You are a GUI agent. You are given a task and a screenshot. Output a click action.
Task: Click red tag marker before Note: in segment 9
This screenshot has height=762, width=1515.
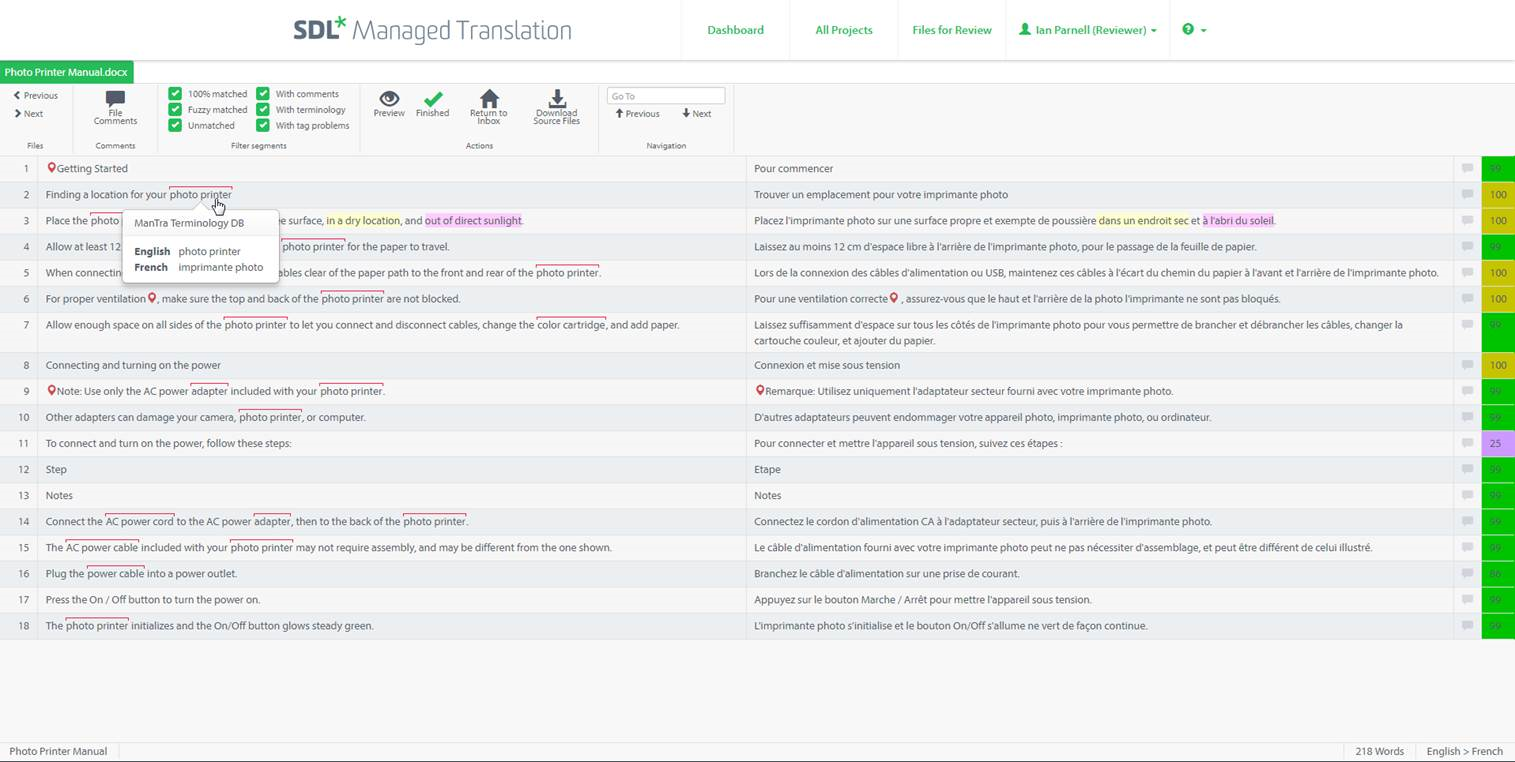(51, 390)
